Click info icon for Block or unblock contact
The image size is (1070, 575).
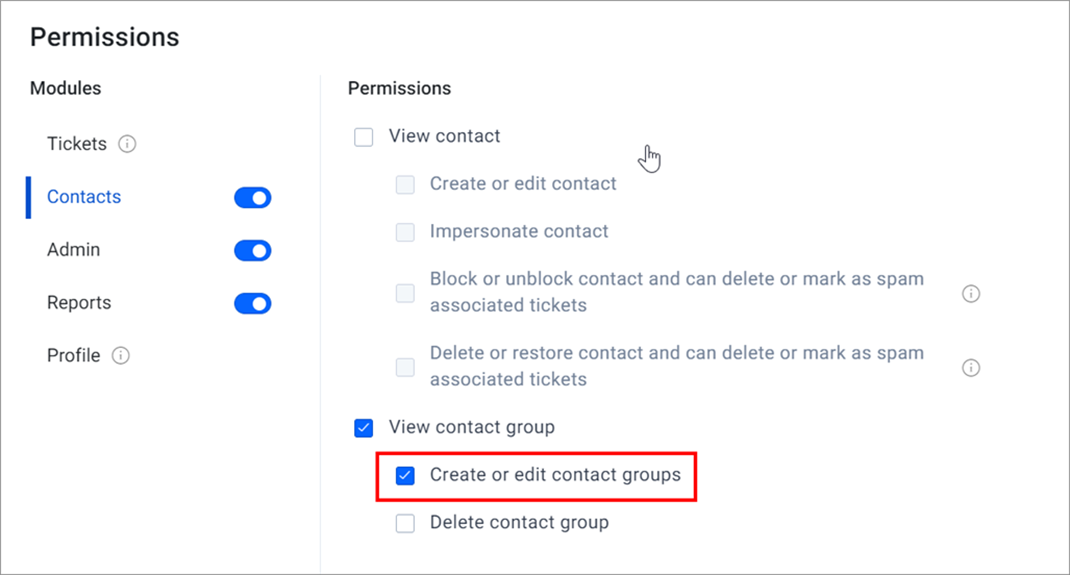[x=971, y=293]
